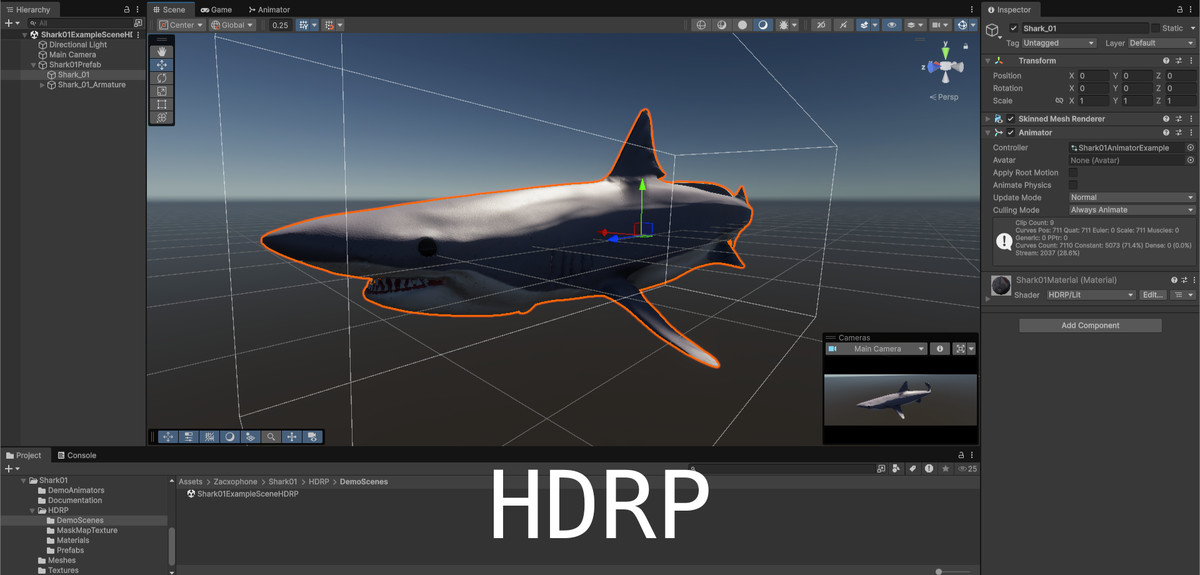Open the Layer Default dropdown

click(x=1161, y=43)
